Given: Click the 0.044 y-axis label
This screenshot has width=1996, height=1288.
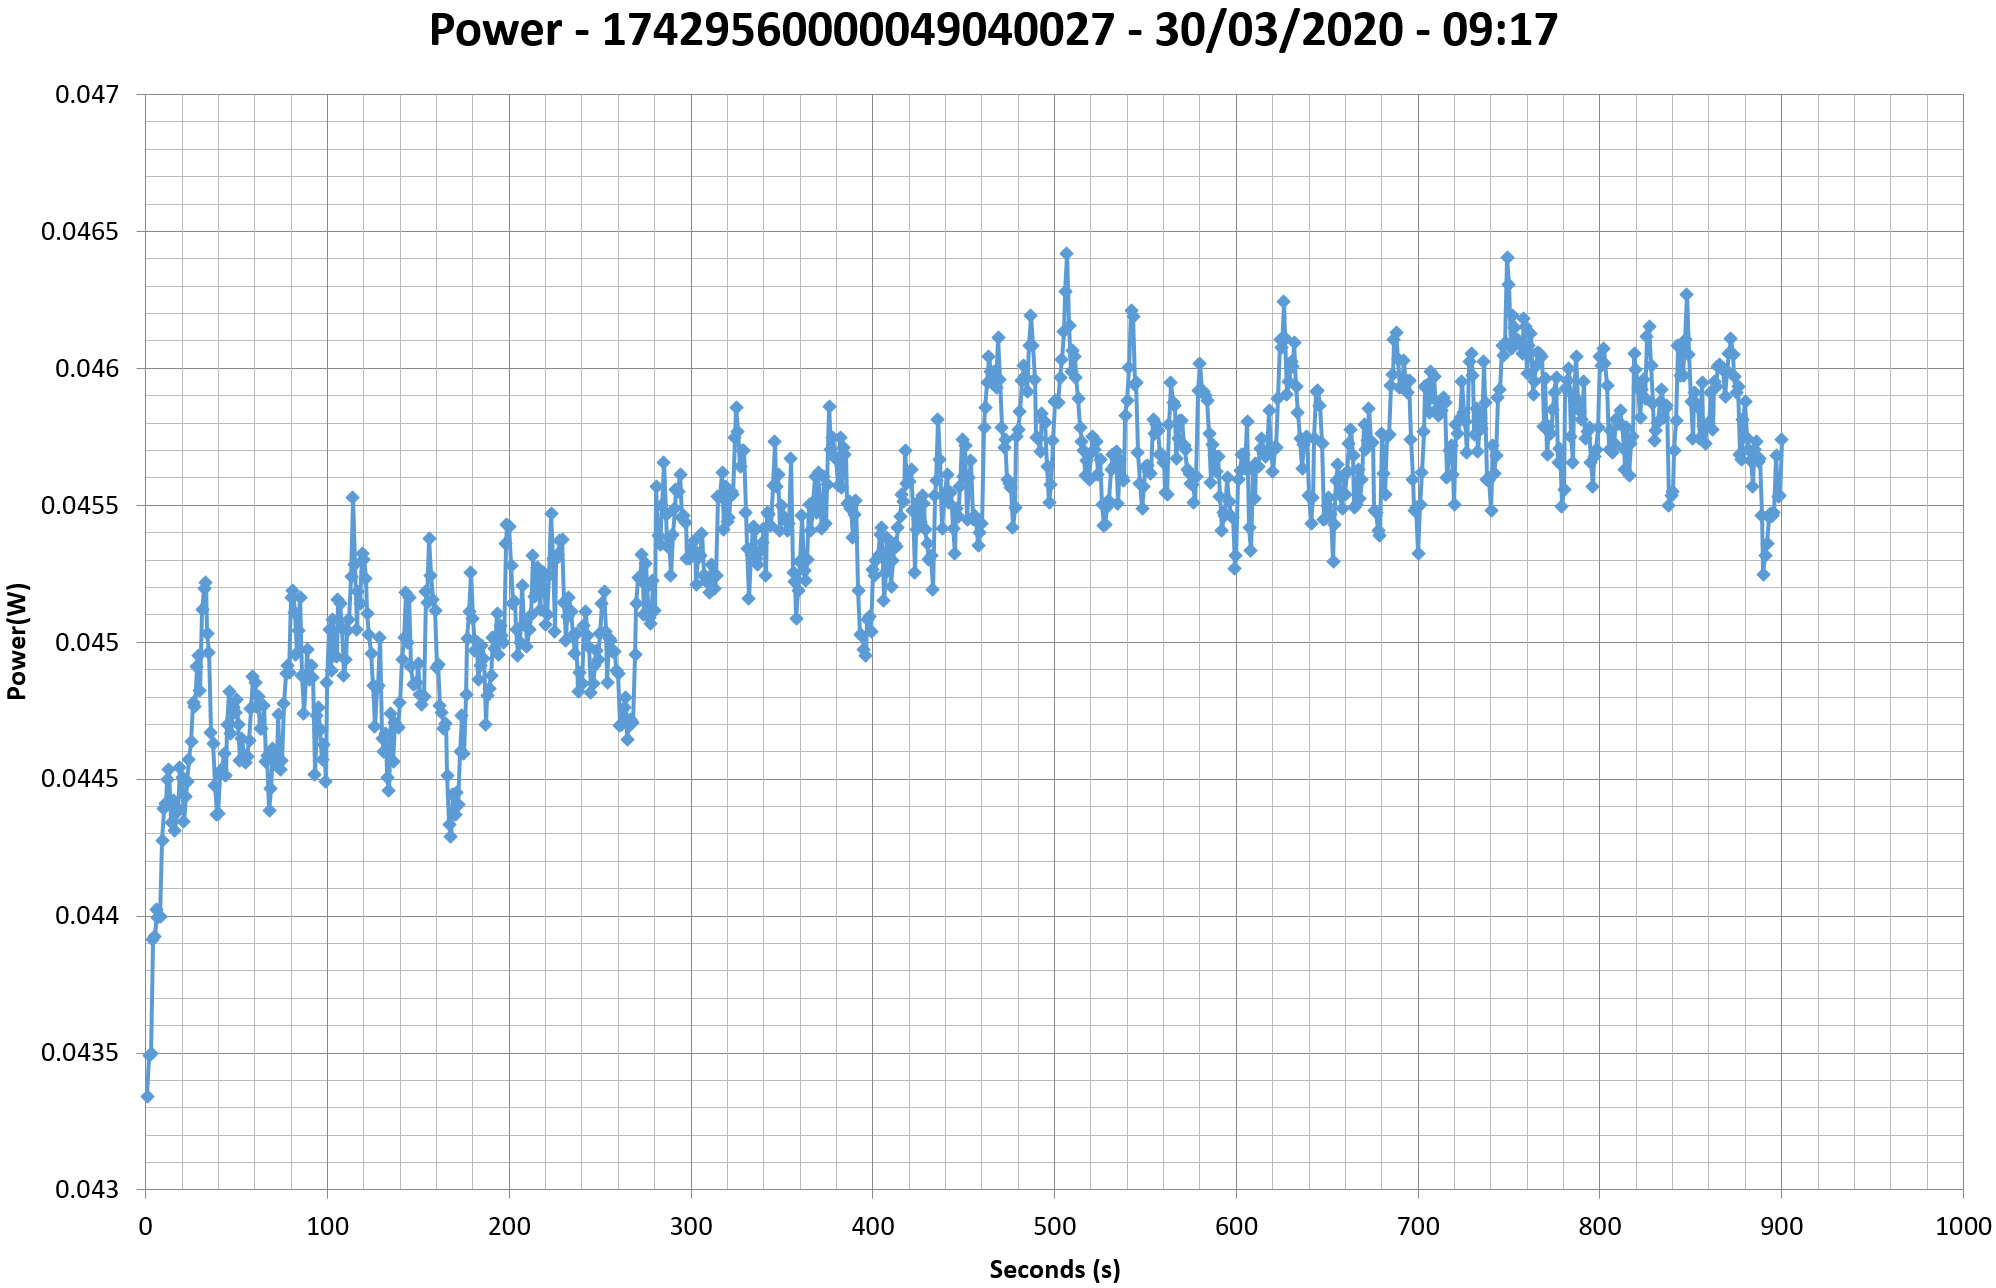Looking at the screenshot, I should point(86,916).
